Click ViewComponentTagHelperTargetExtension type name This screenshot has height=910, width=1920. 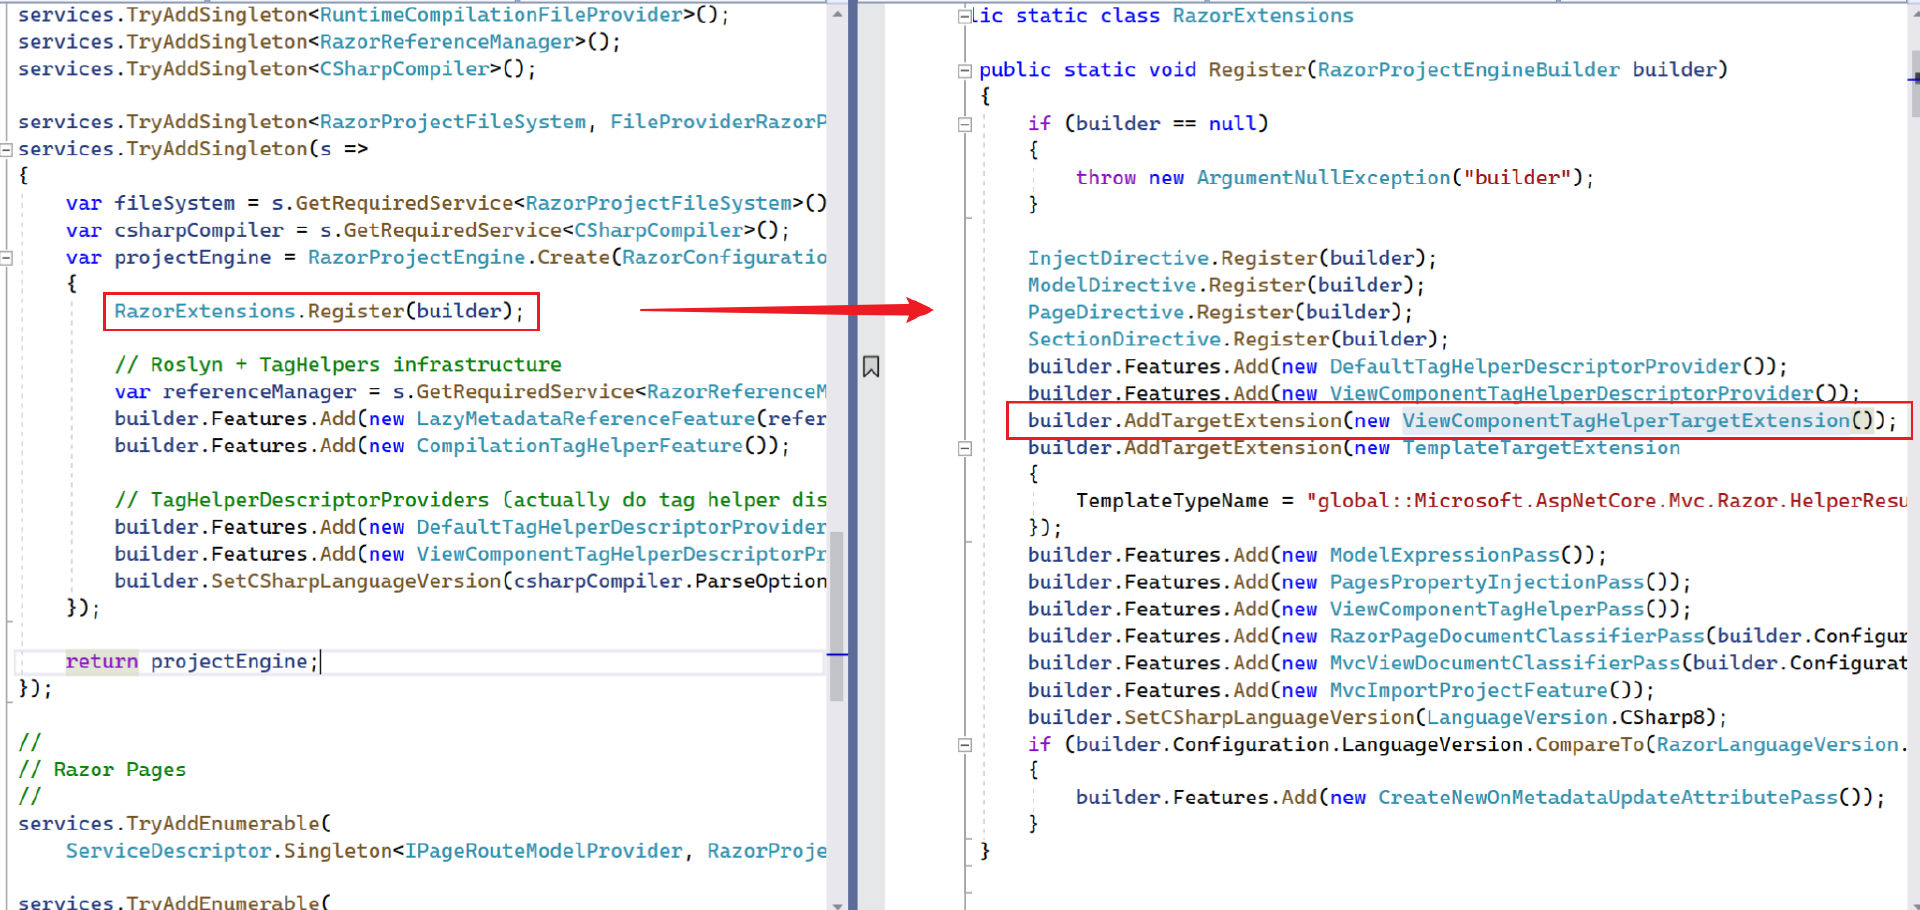[x=1626, y=421]
